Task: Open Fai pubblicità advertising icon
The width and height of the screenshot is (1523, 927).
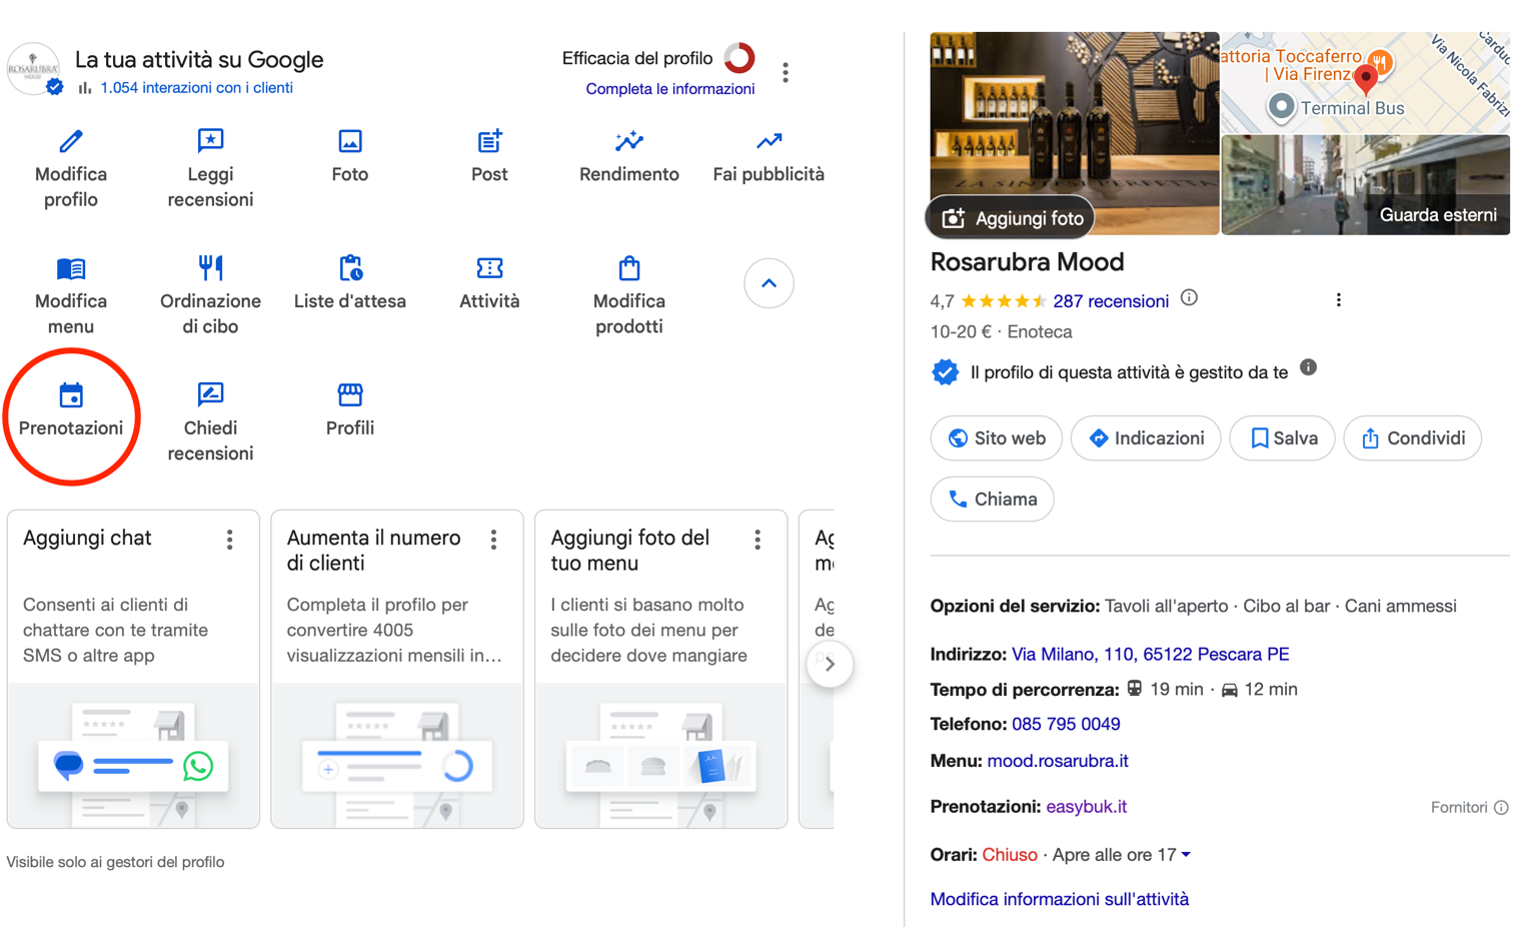Action: click(x=769, y=141)
